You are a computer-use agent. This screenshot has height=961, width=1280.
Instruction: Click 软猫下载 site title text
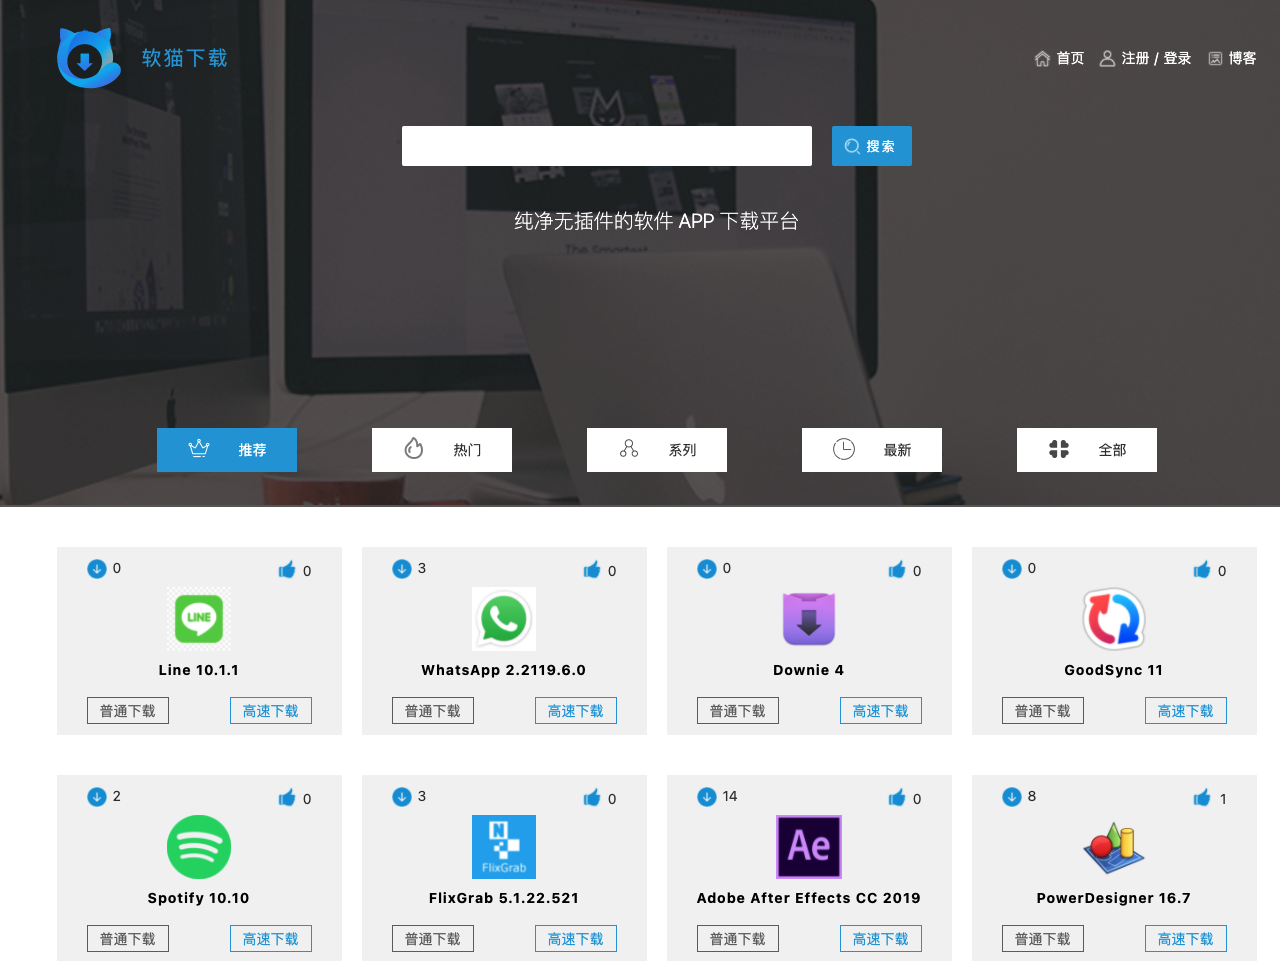pyautogui.click(x=185, y=58)
